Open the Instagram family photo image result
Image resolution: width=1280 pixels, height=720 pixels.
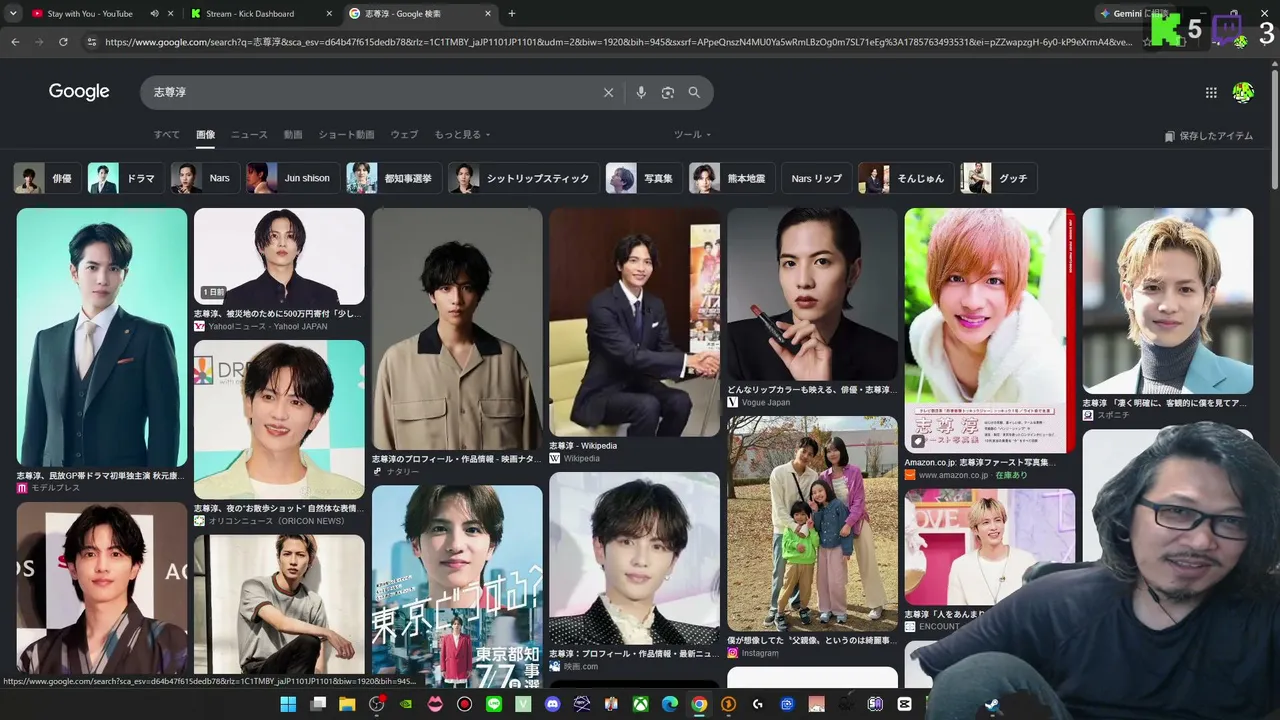pyautogui.click(x=812, y=524)
